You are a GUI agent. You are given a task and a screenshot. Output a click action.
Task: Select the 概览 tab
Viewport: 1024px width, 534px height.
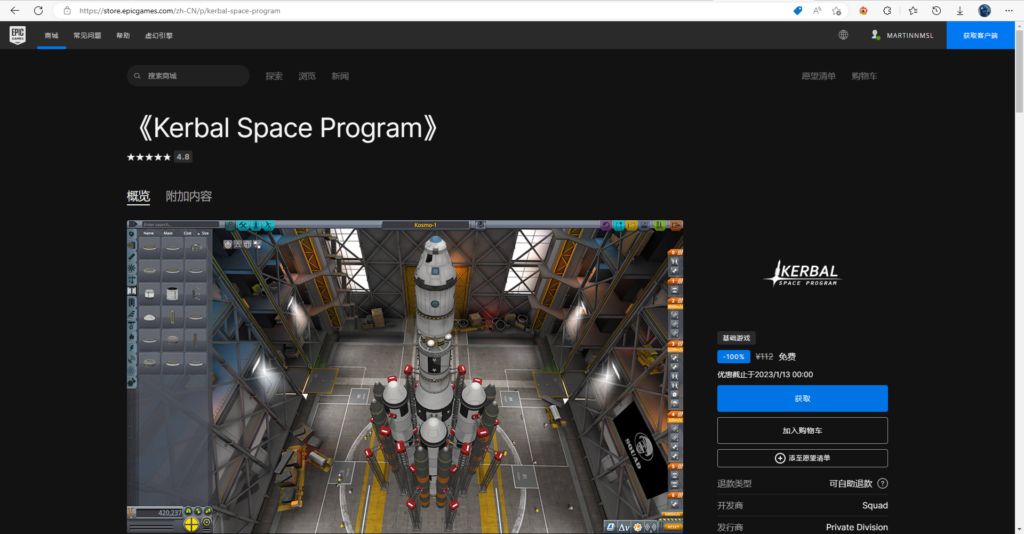pyautogui.click(x=138, y=196)
